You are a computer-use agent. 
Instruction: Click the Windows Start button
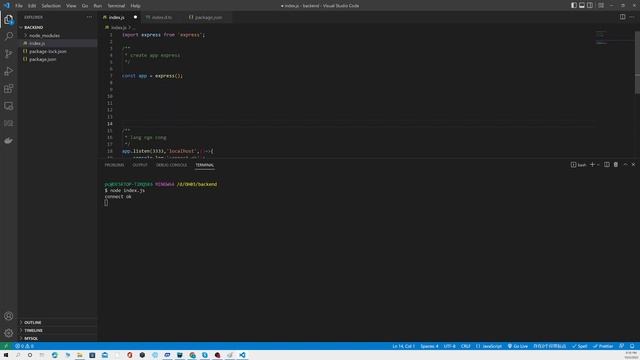point(6,355)
